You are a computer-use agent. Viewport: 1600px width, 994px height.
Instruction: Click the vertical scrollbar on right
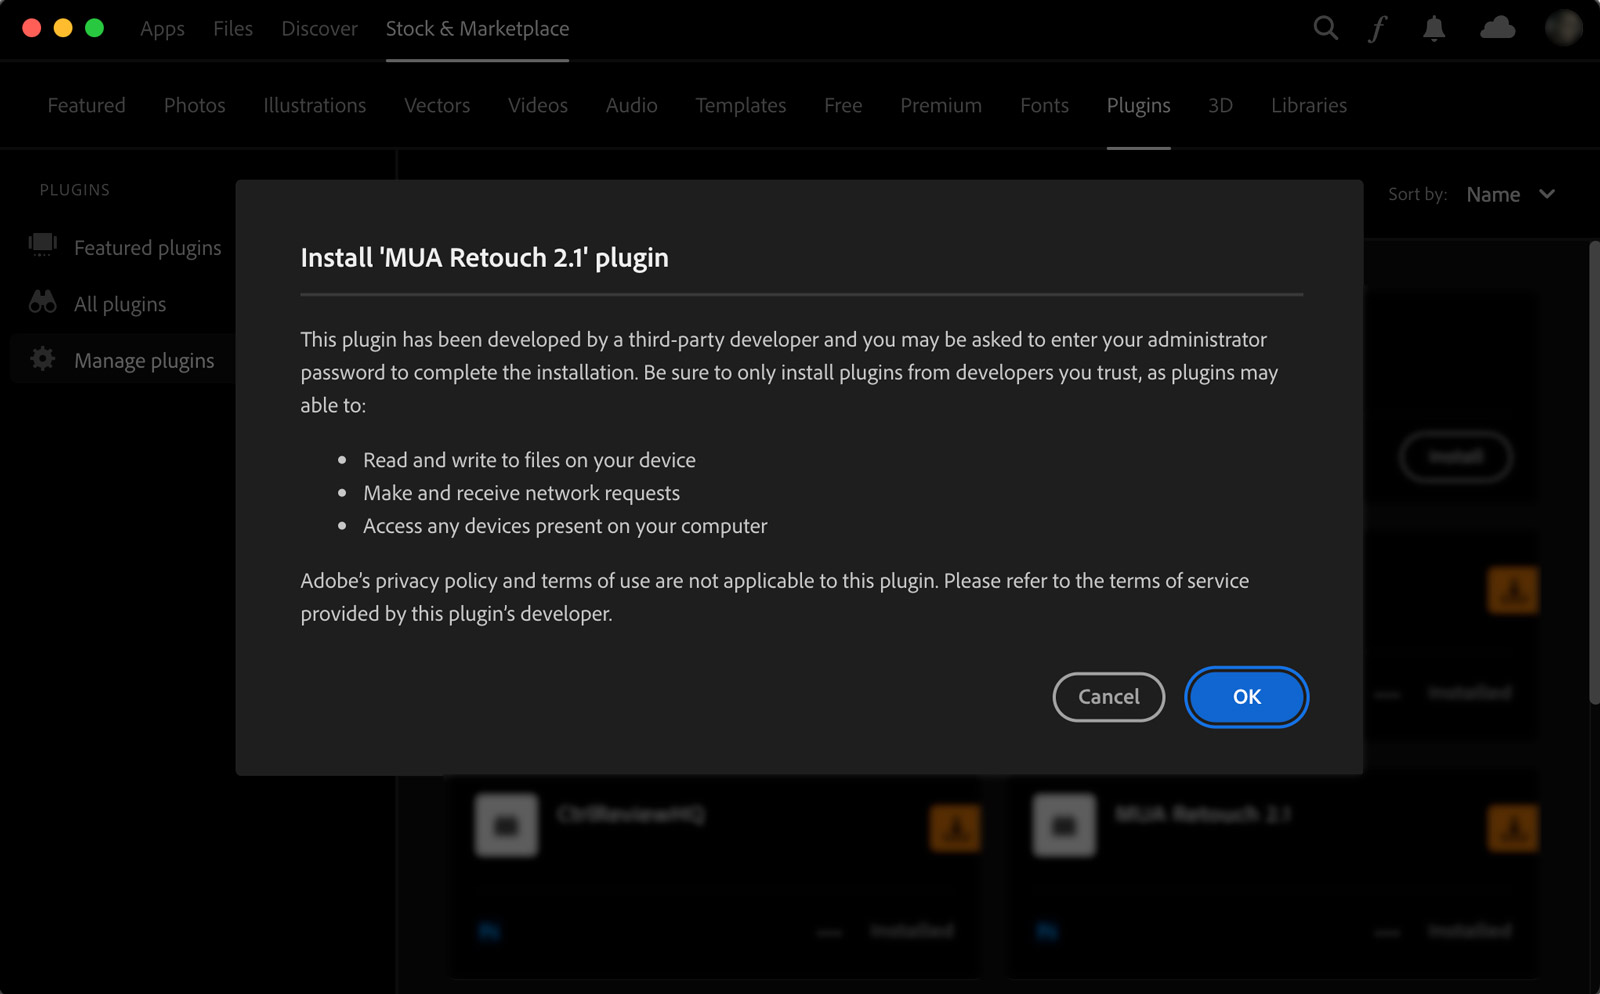tap(1594, 470)
